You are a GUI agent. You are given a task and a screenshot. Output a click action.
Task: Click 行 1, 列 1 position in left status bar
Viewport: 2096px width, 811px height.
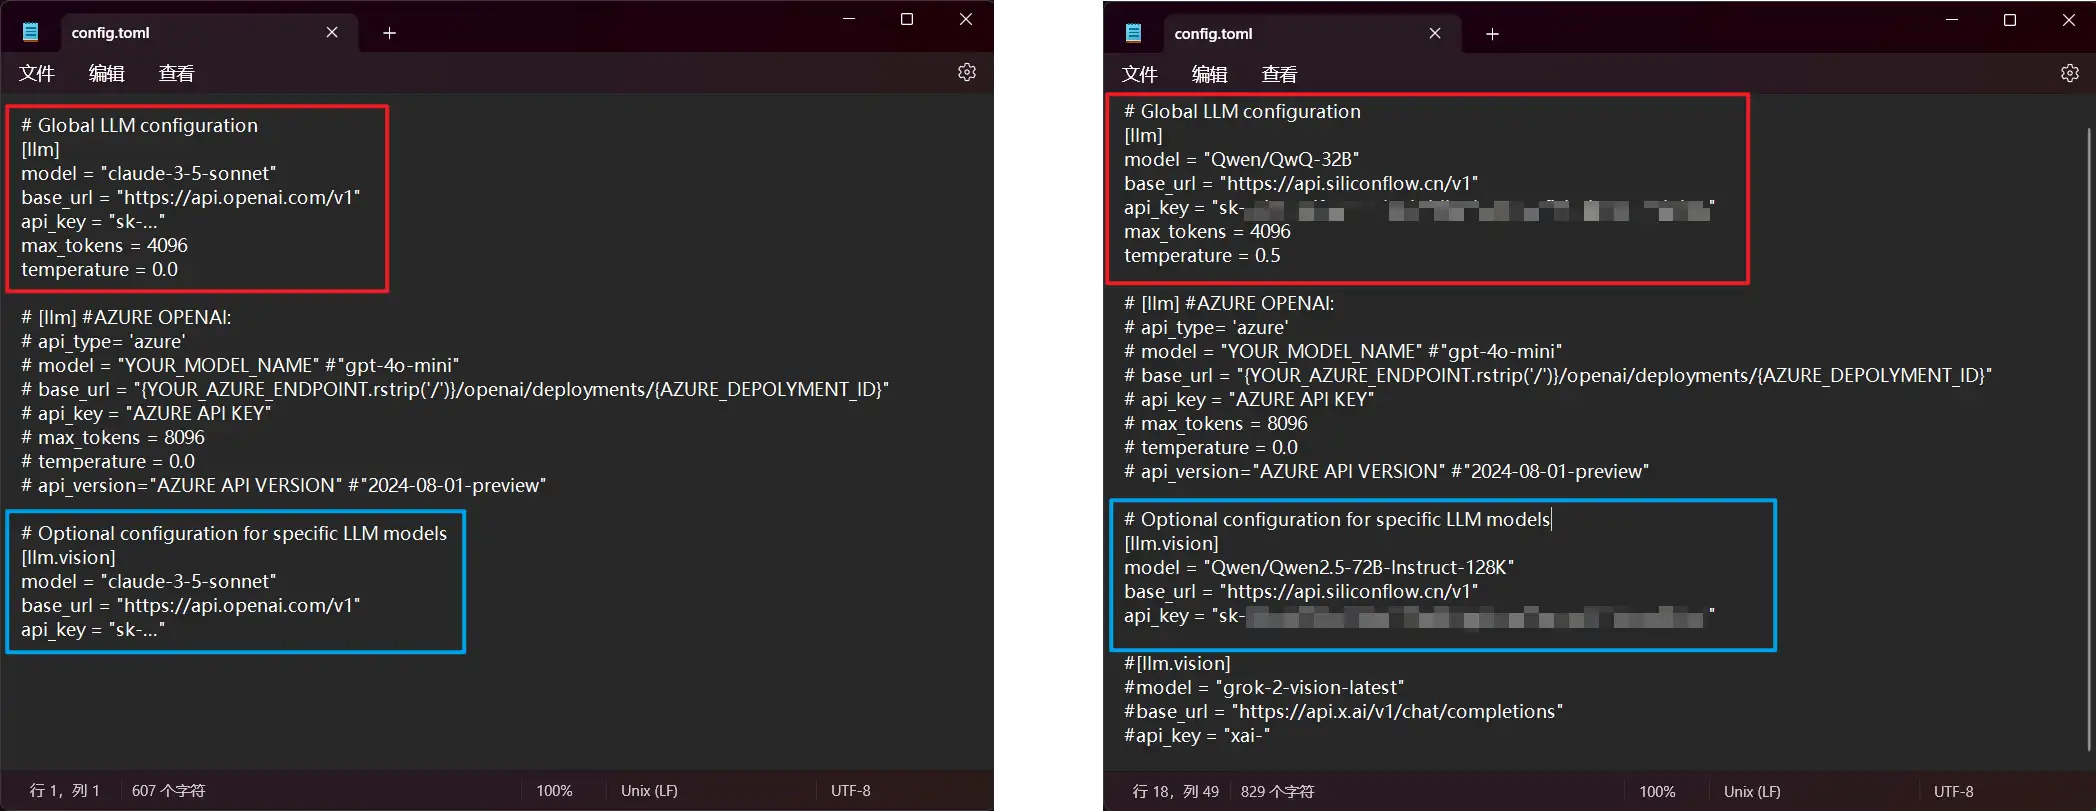[x=64, y=790]
